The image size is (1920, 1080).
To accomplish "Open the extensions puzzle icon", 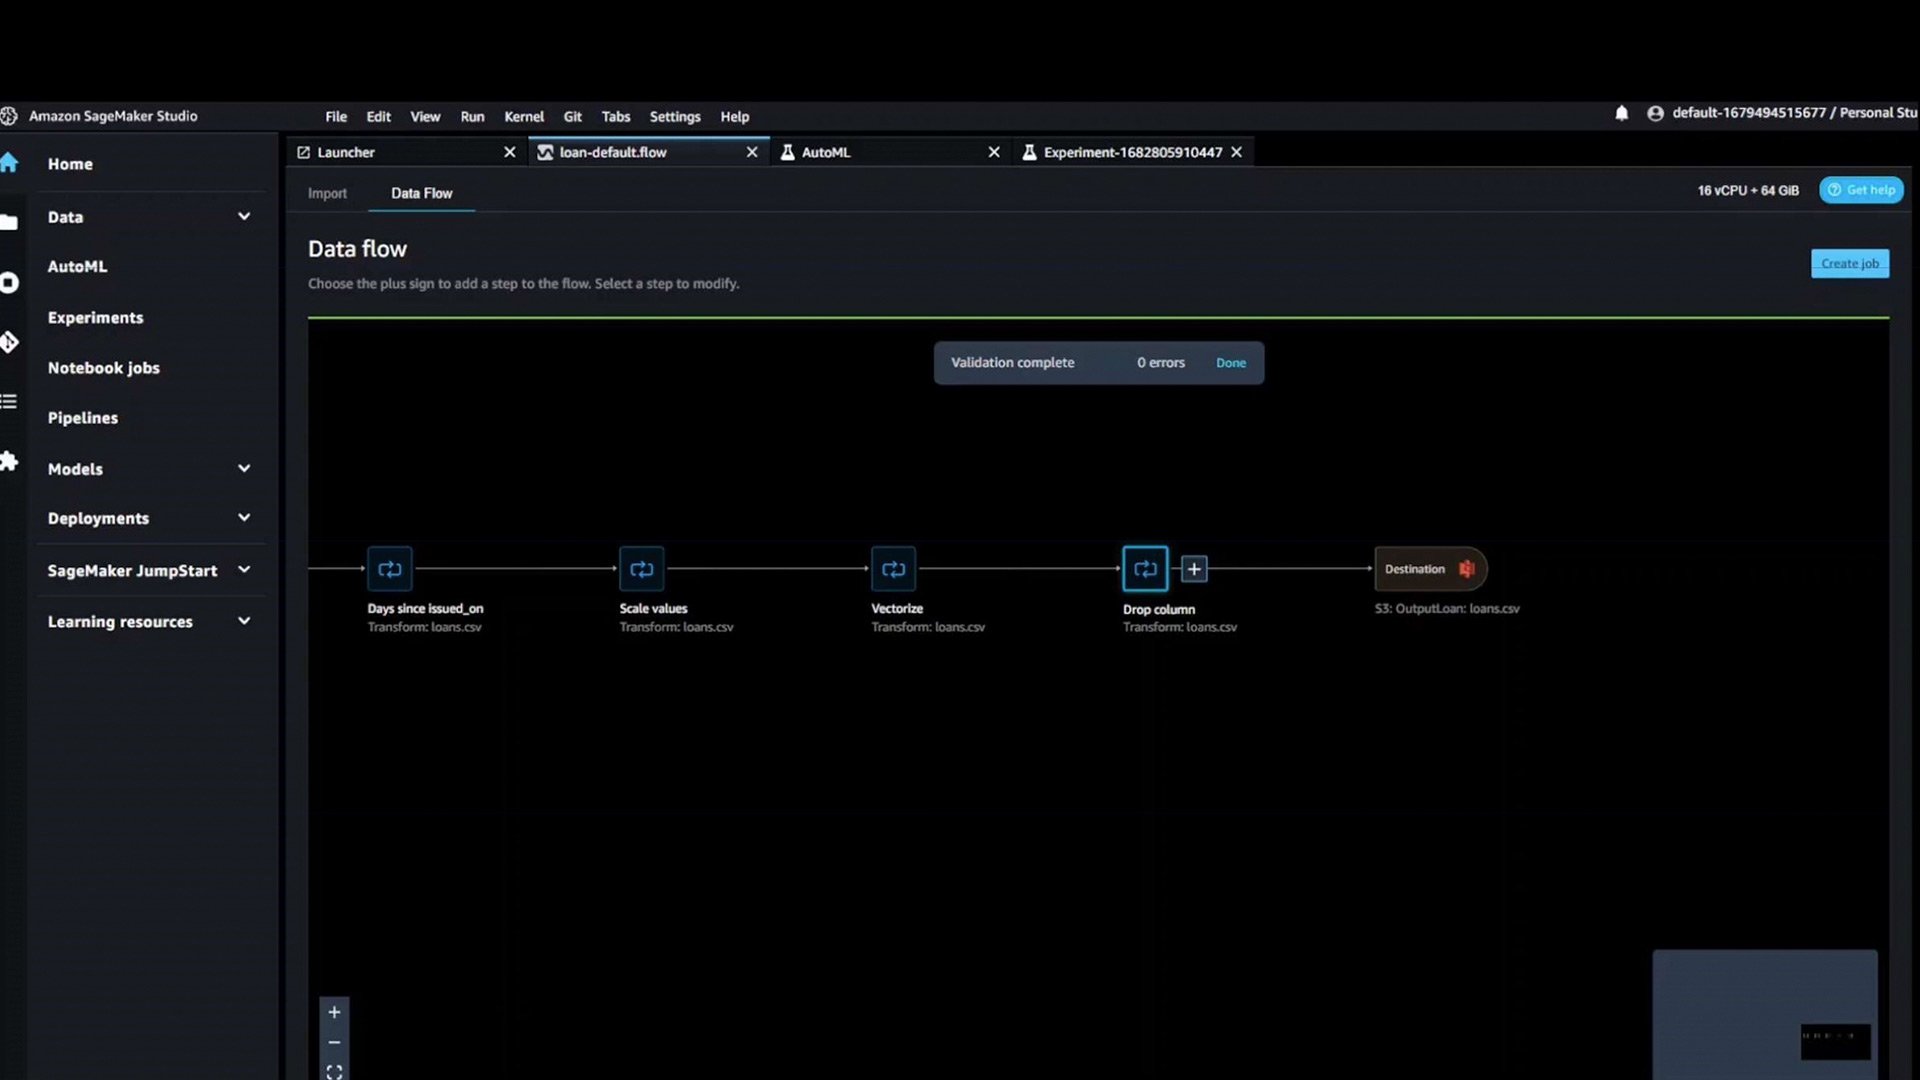I will click(x=9, y=461).
